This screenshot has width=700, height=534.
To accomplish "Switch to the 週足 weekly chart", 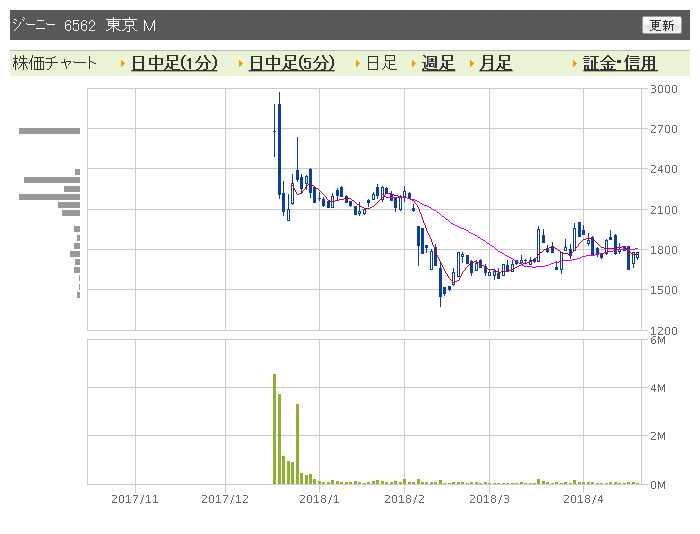I will click(438, 63).
